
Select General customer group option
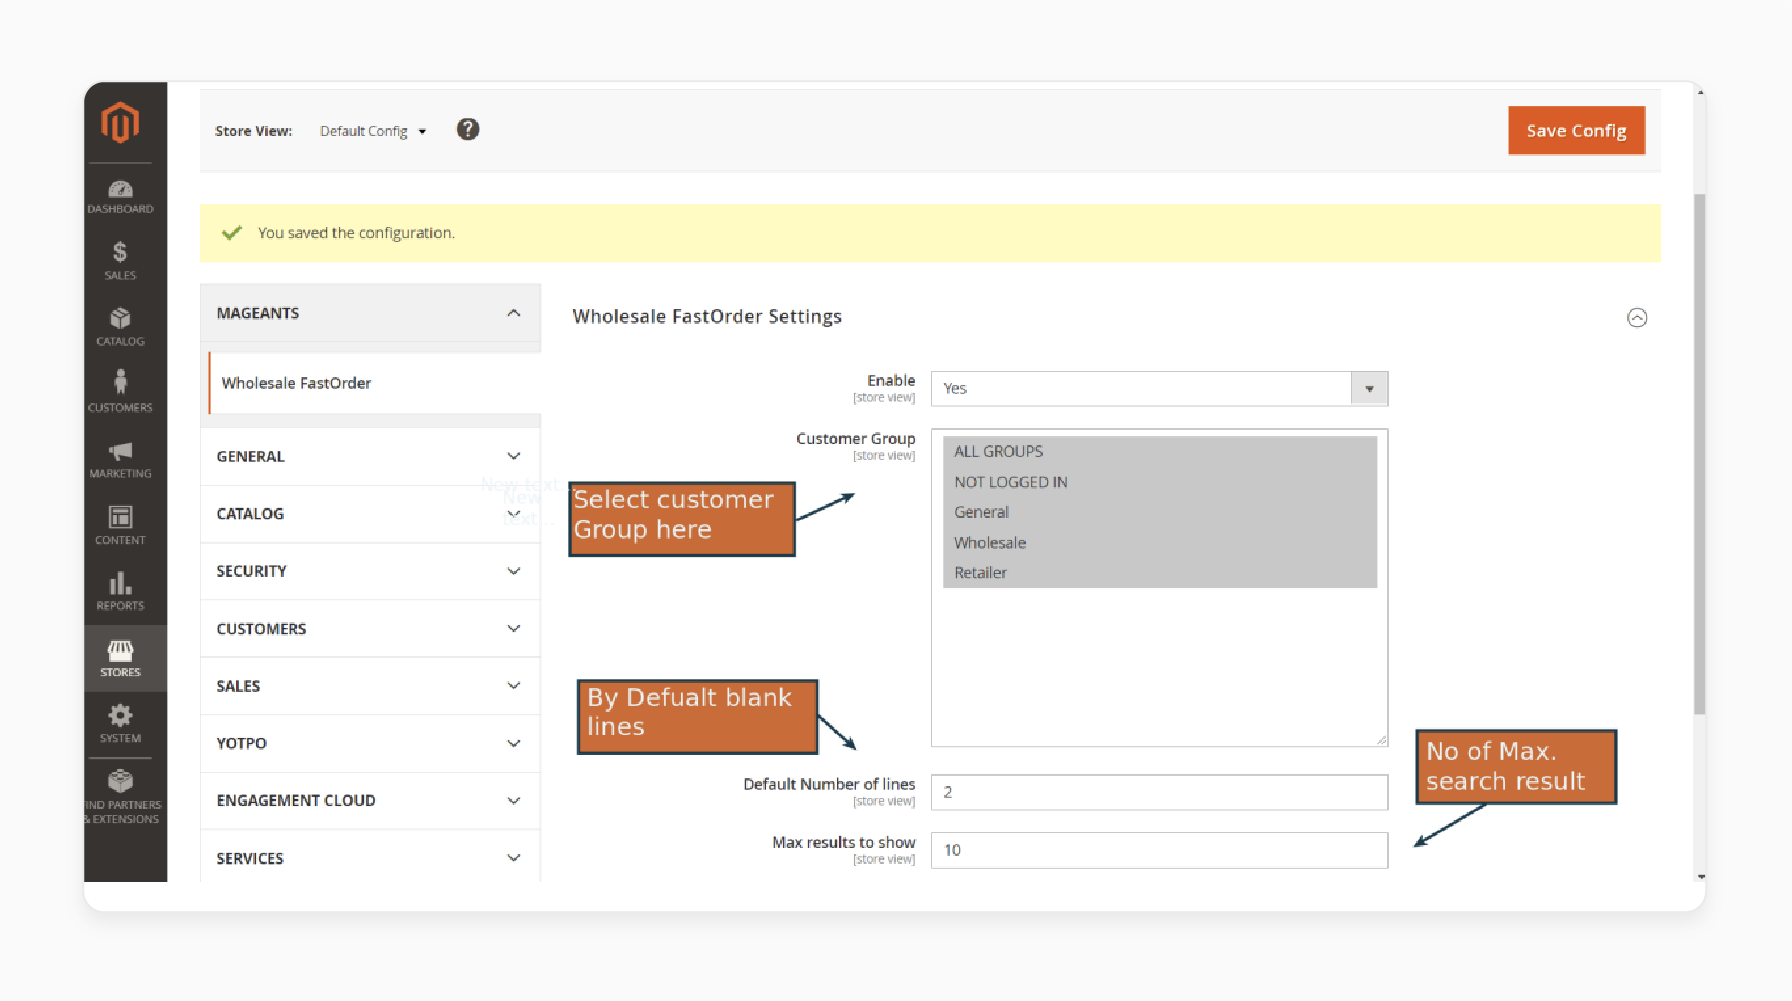(1159, 512)
